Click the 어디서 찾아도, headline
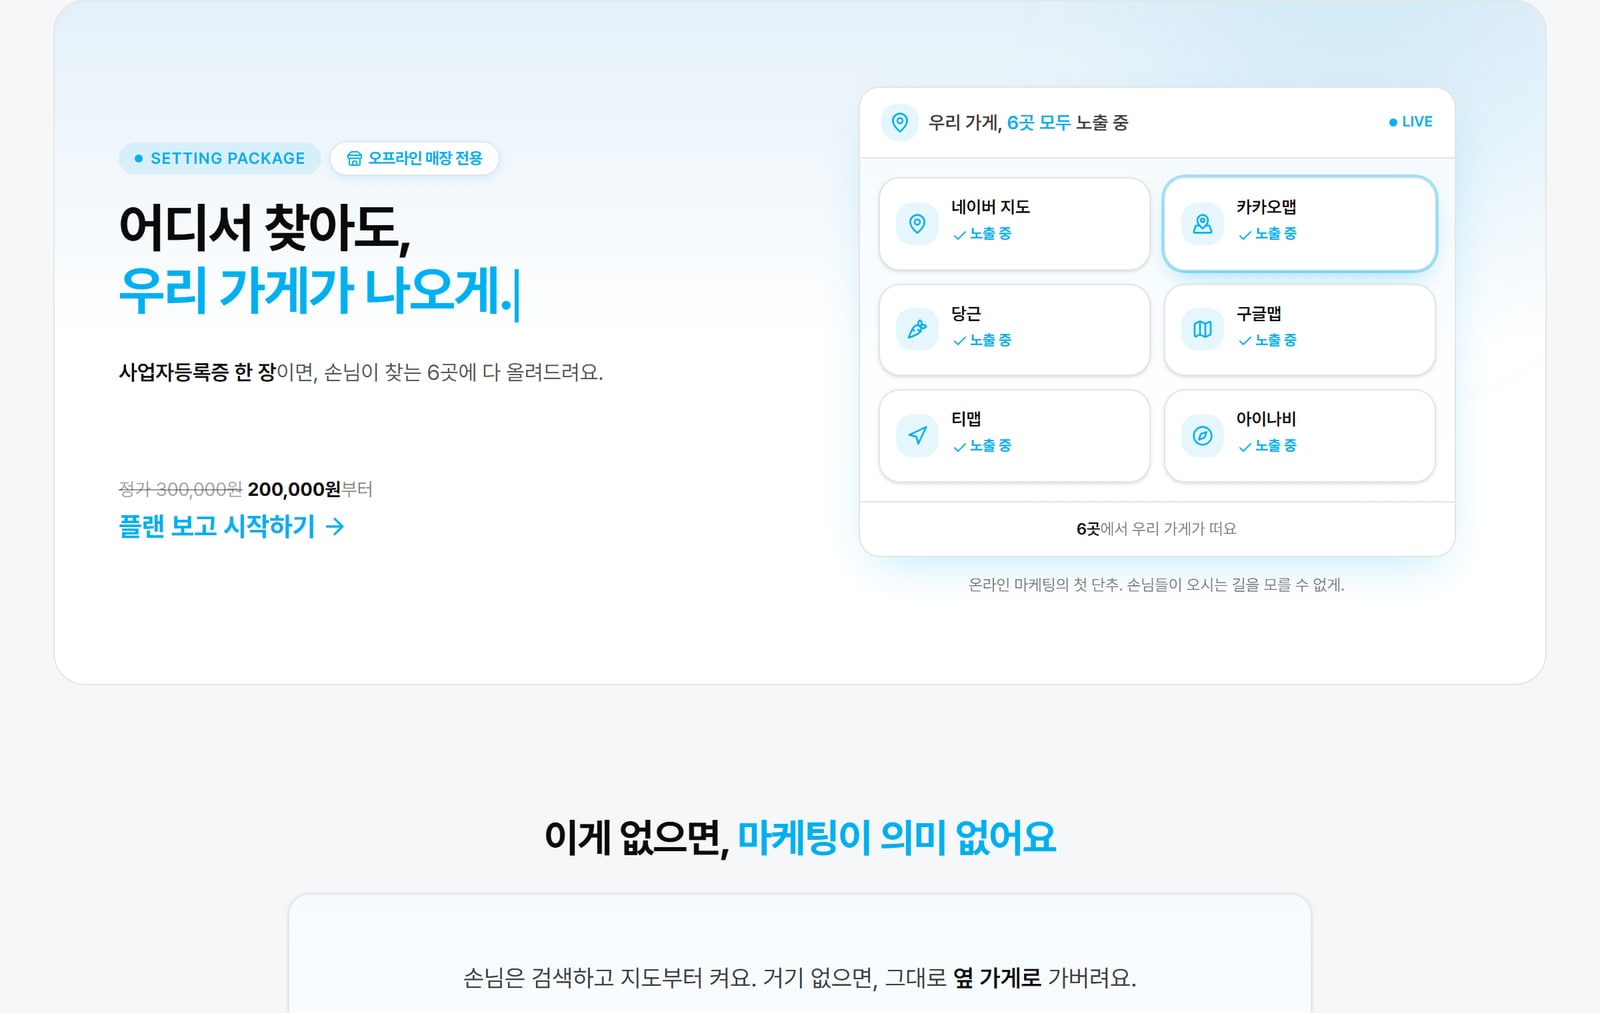Image resolution: width=1600 pixels, height=1013 pixels. [265, 228]
